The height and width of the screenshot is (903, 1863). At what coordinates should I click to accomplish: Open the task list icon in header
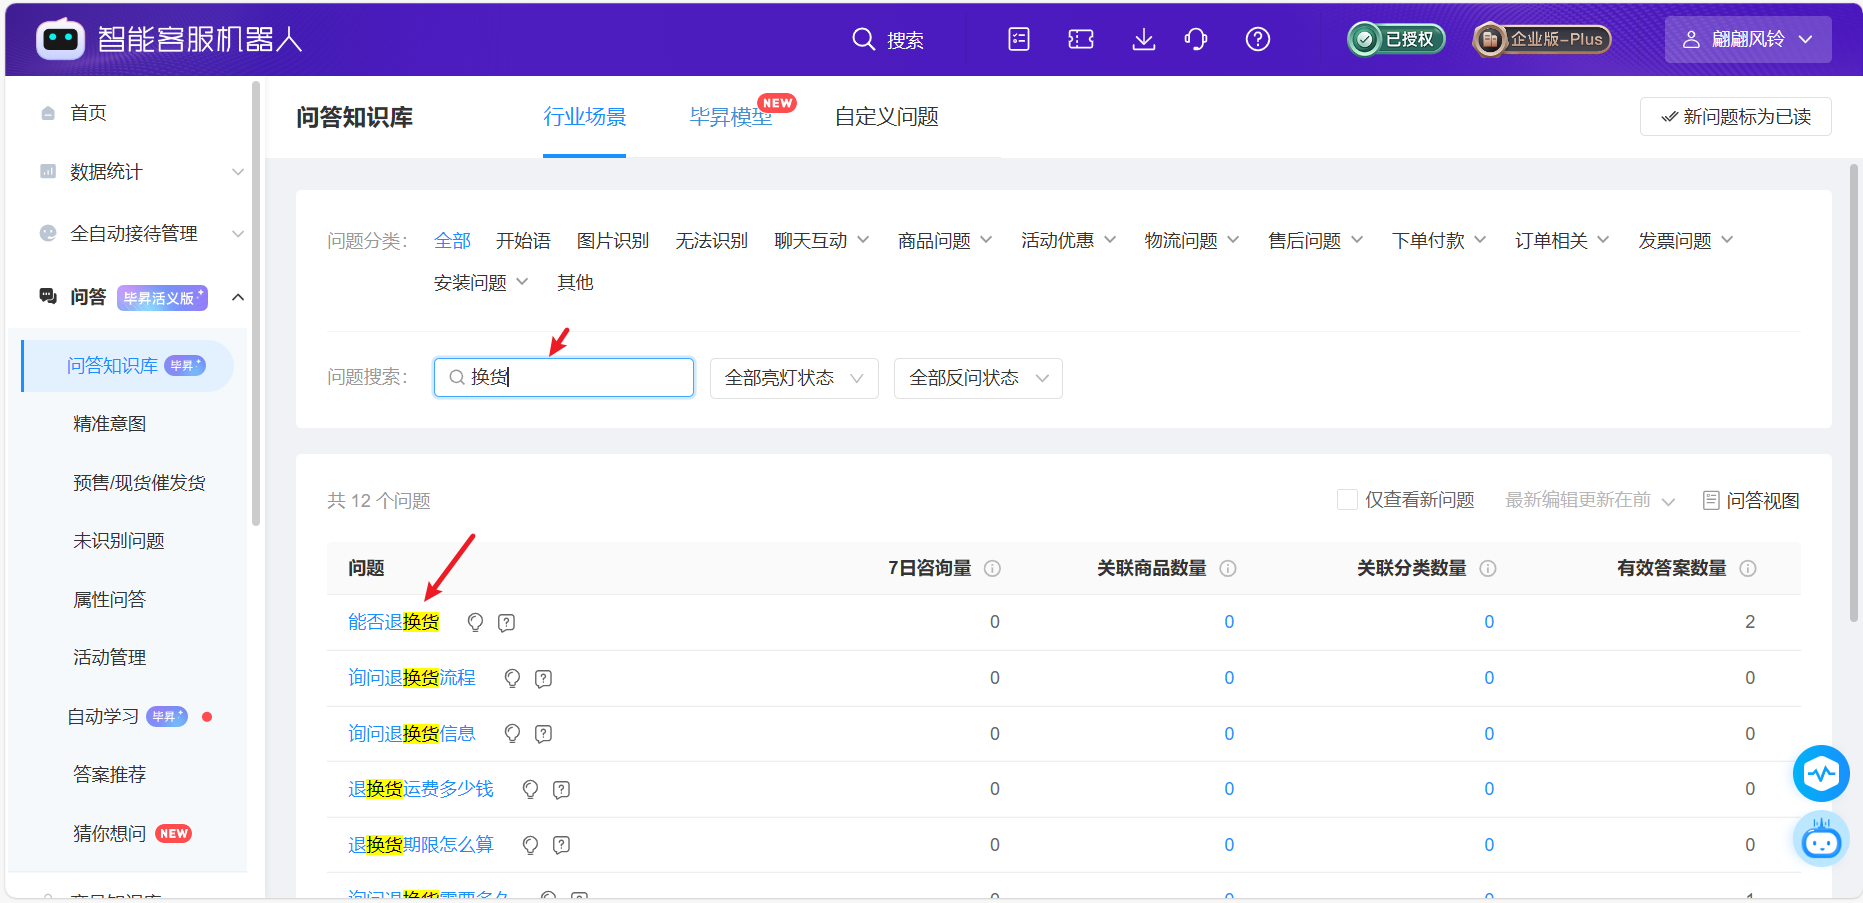1019,39
